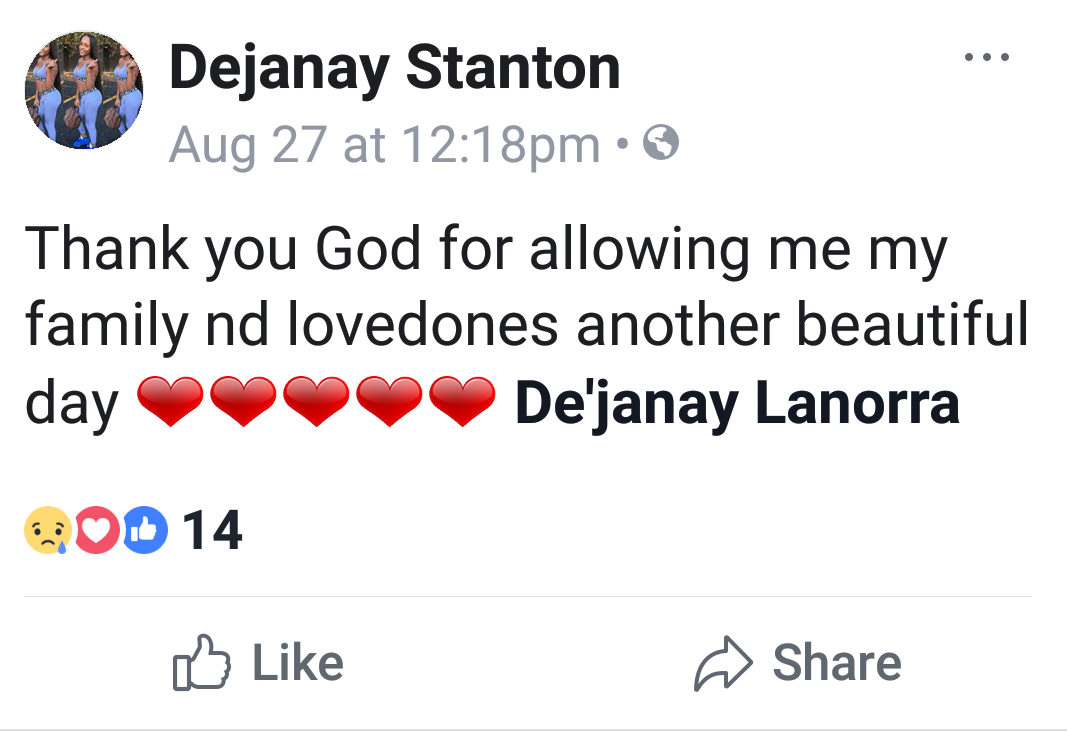The image size is (1067, 731).
Task: Click the post text starting "Thank you God"
Action: click(x=485, y=250)
